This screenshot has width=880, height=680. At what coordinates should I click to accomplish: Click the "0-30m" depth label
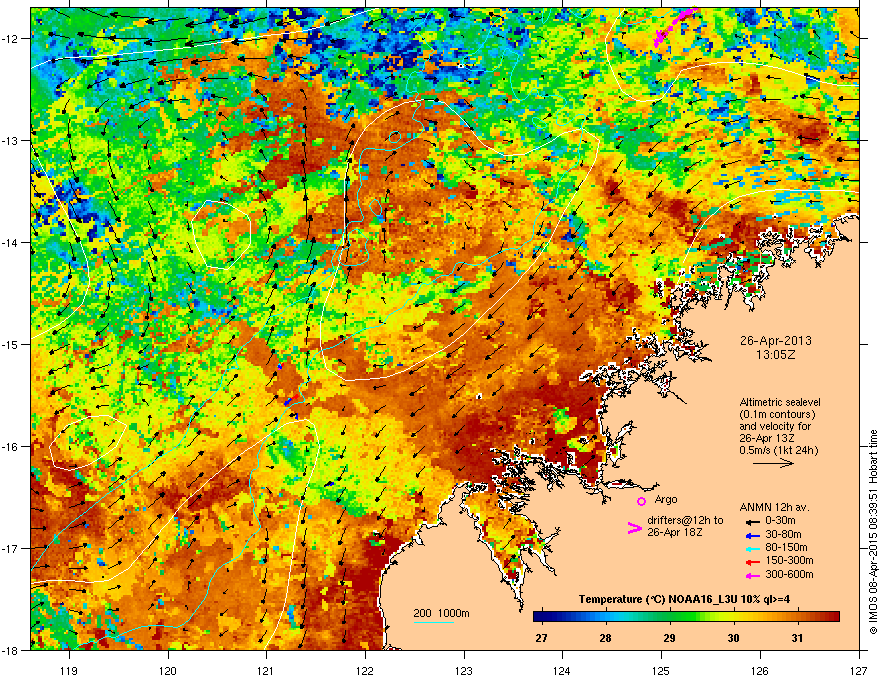781,521
